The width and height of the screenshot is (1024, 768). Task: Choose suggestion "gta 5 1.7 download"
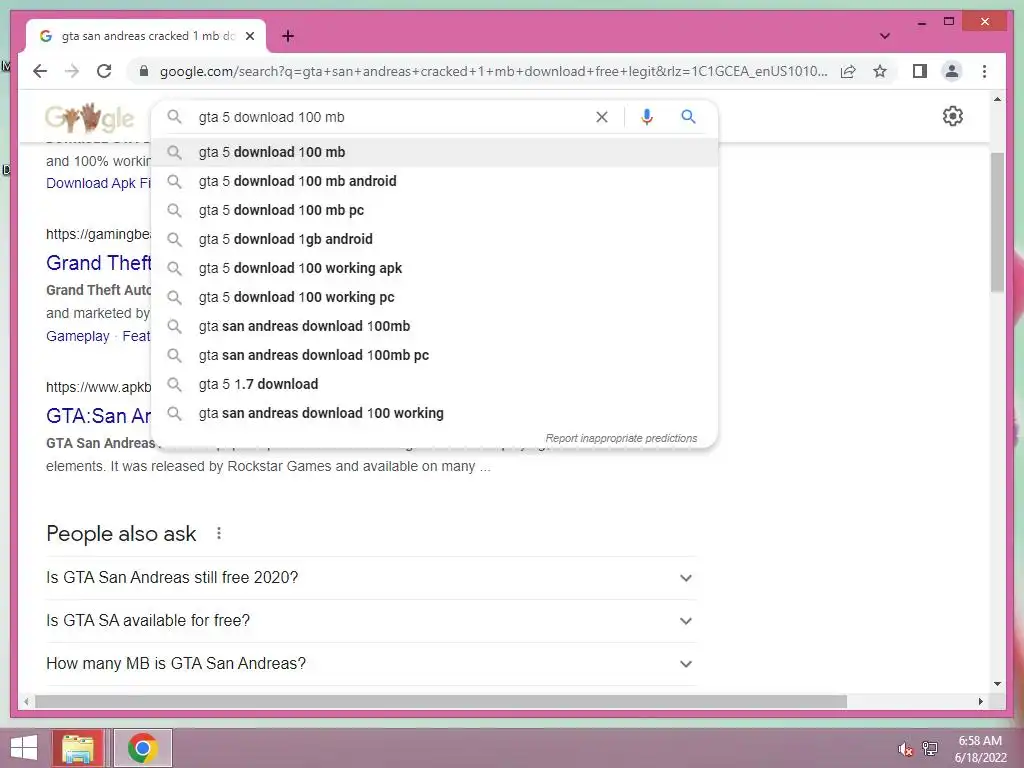pyautogui.click(x=434, y=384)
